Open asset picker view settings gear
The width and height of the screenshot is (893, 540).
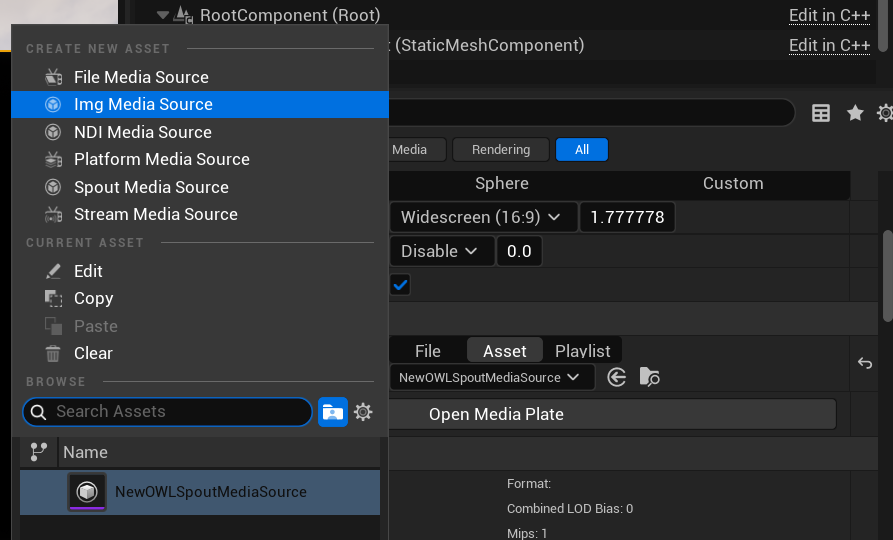click(363, 412)
